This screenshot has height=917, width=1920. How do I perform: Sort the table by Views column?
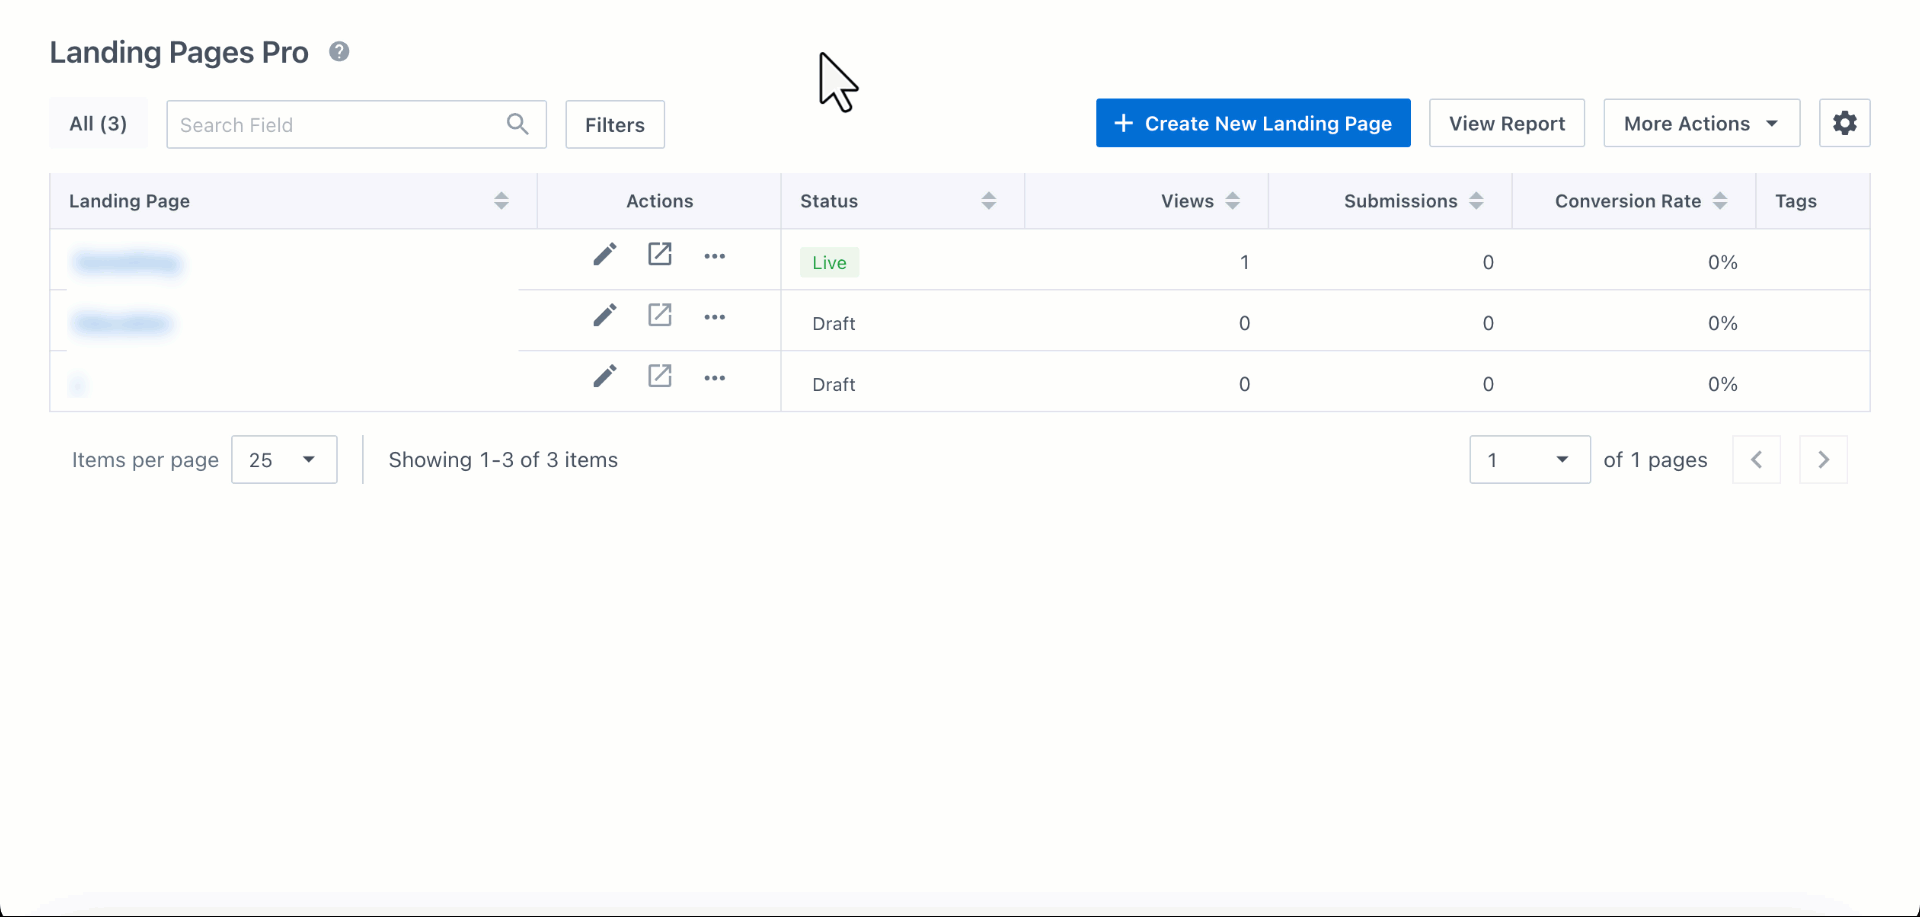(x=1231, y=200)
